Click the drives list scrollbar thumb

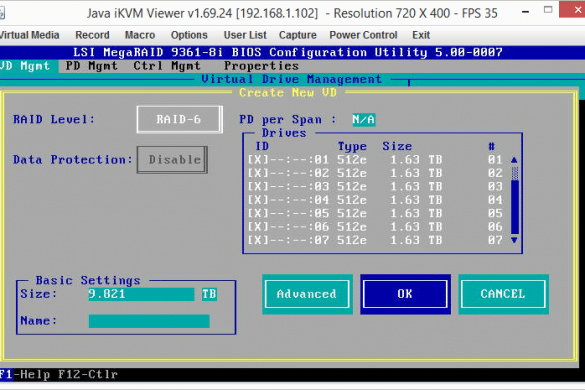coord(515,173)
